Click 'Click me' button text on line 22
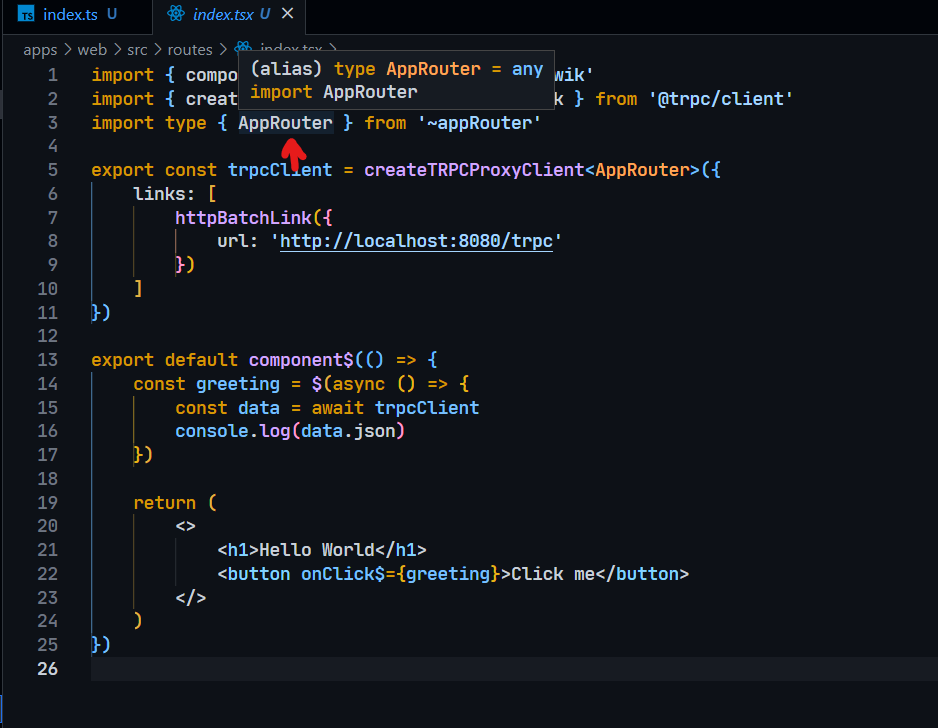Viewport: 938px width, 728px height. (x=553, y=574)
